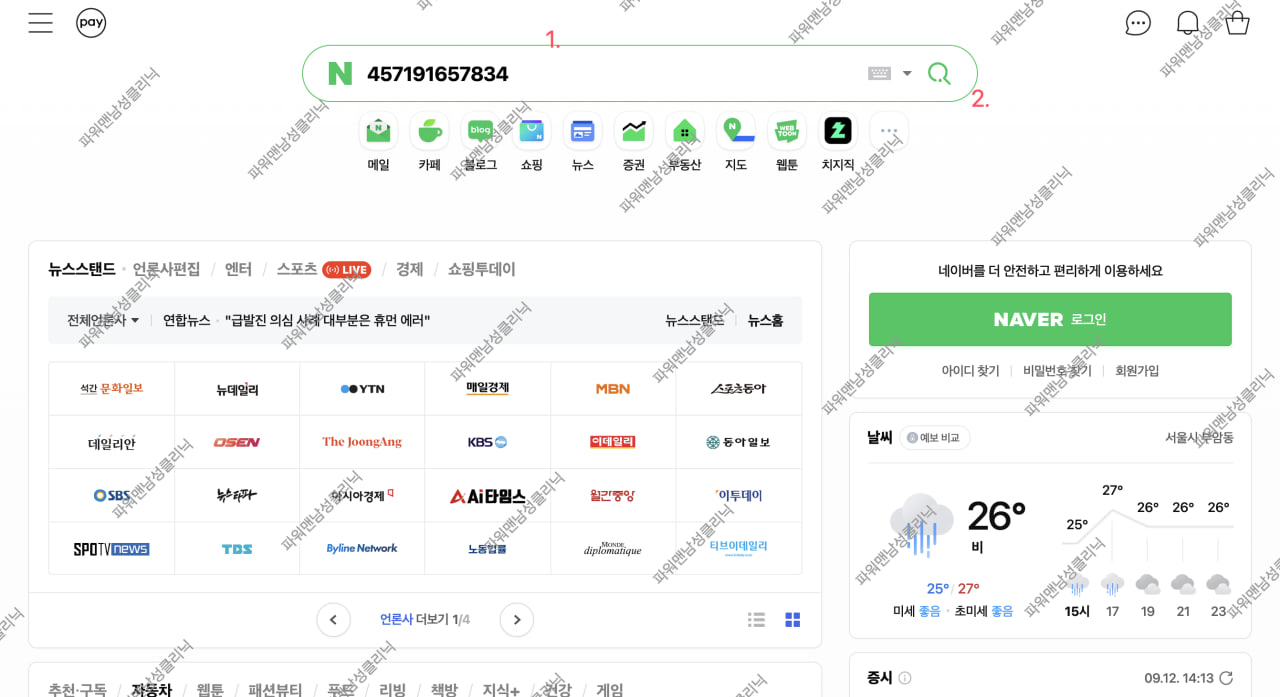Switch news panel to grid view
1280x697 pixels.
click(793, 620)
